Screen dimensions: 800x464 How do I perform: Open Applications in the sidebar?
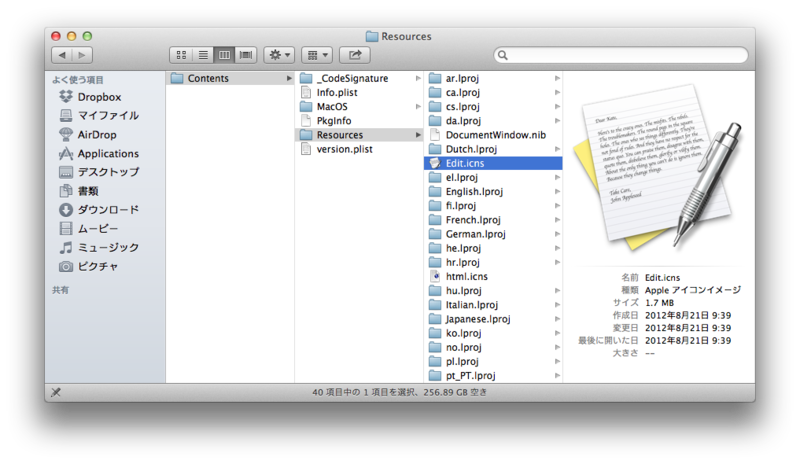(98, 153)
